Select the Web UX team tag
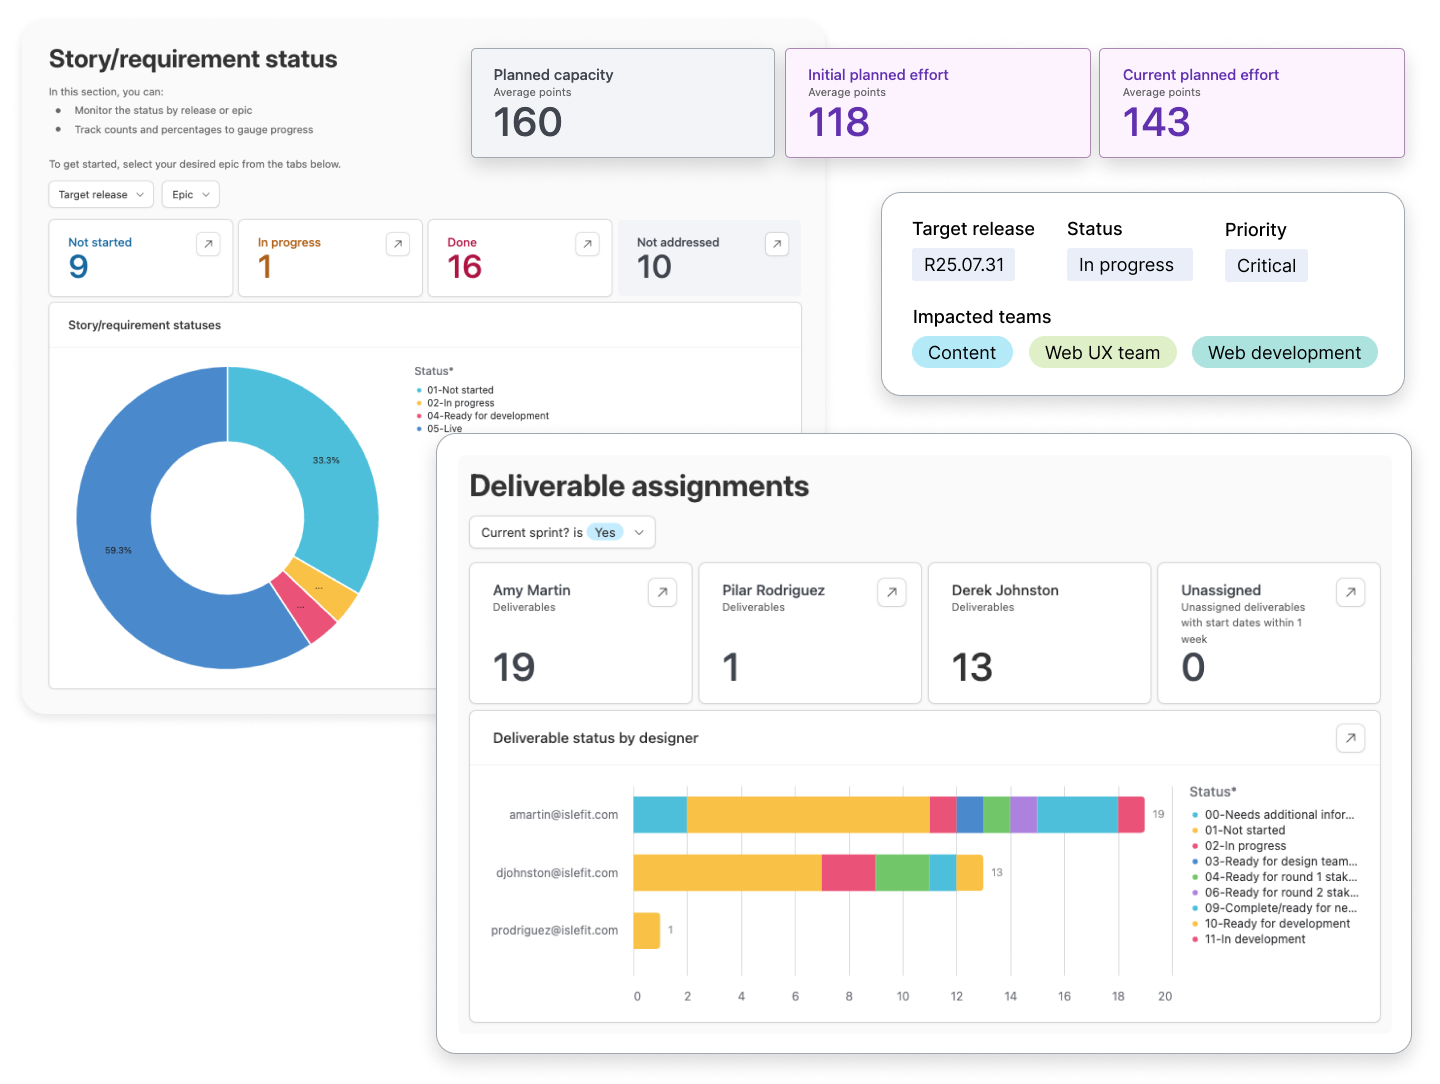 1103,352
